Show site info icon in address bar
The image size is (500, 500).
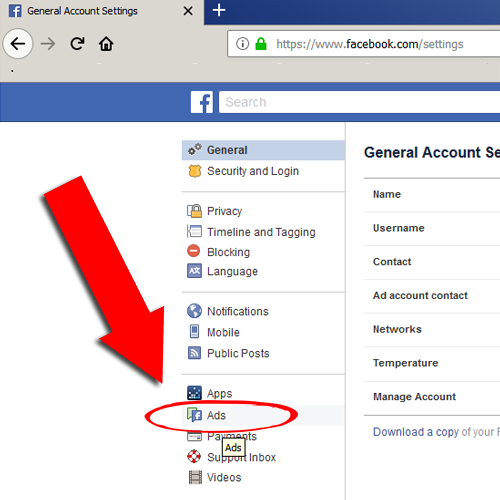[x=242, y=44]
